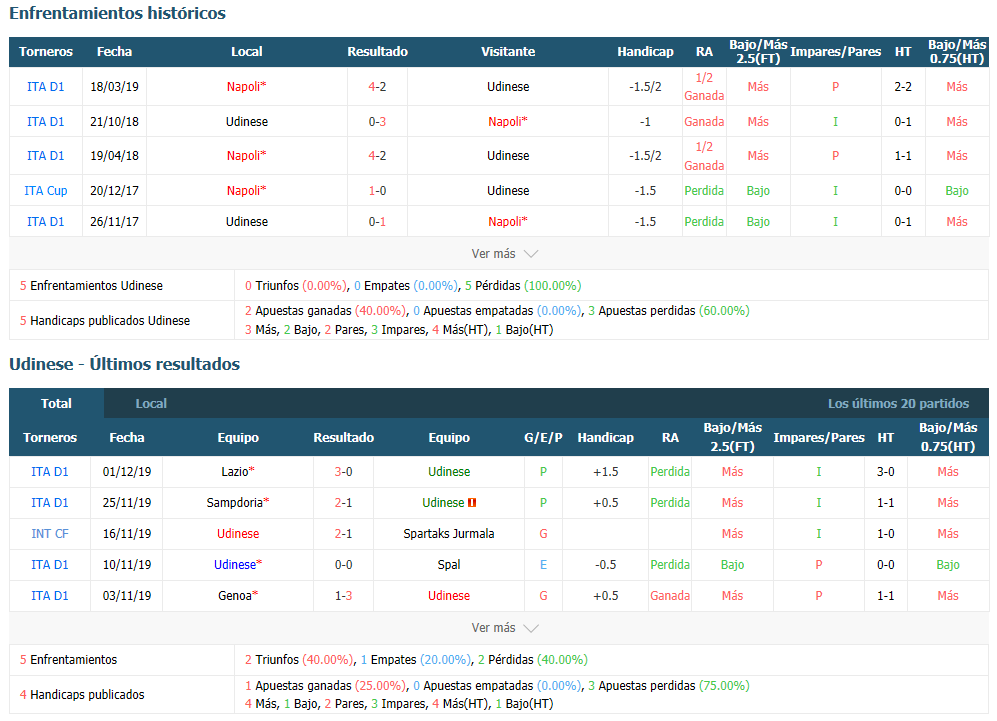Click 4 Handicaps publicados summary label
This screenshot has width=997, height=721.
click(82, 694)
